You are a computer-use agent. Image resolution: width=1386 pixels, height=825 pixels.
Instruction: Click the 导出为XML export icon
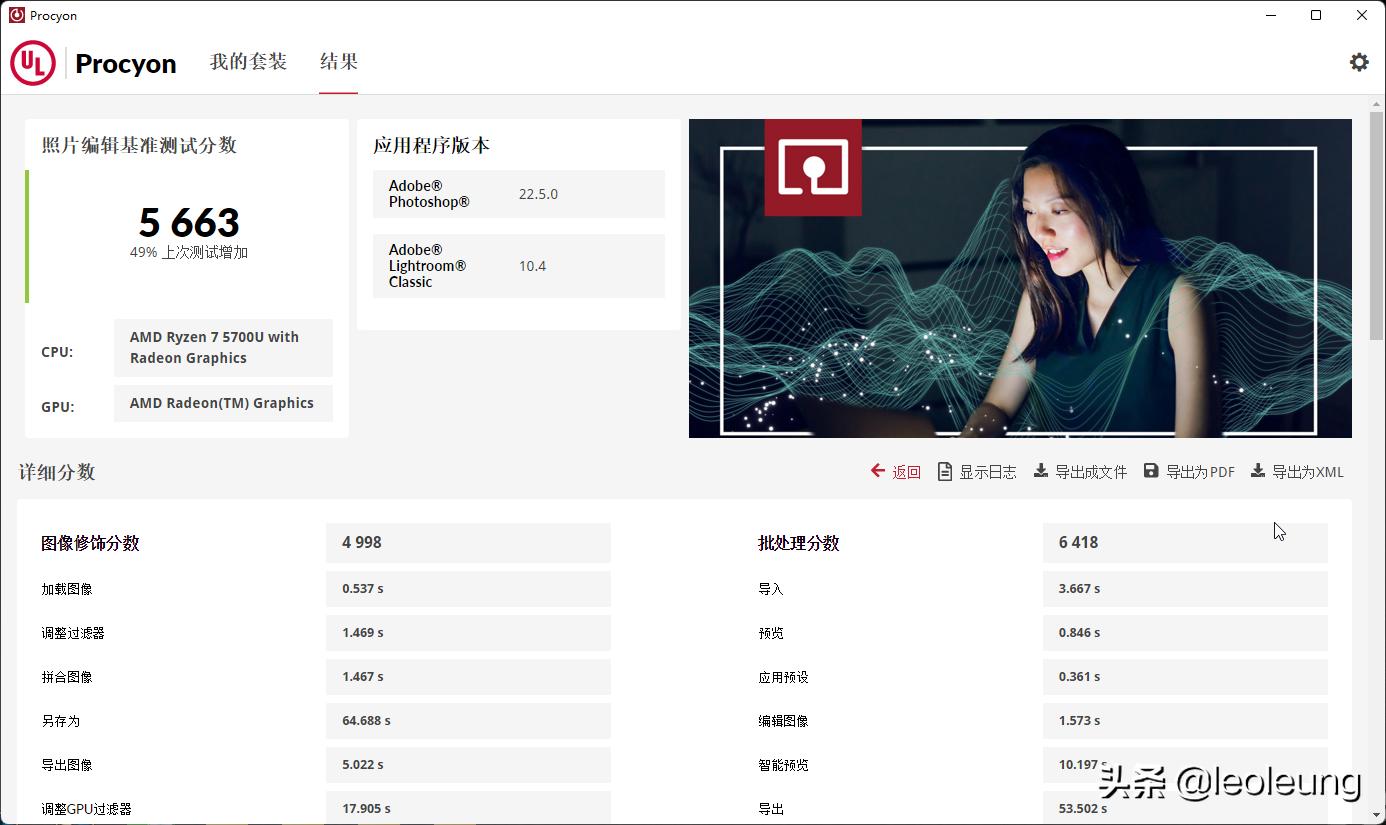[x=1258, y=471]
